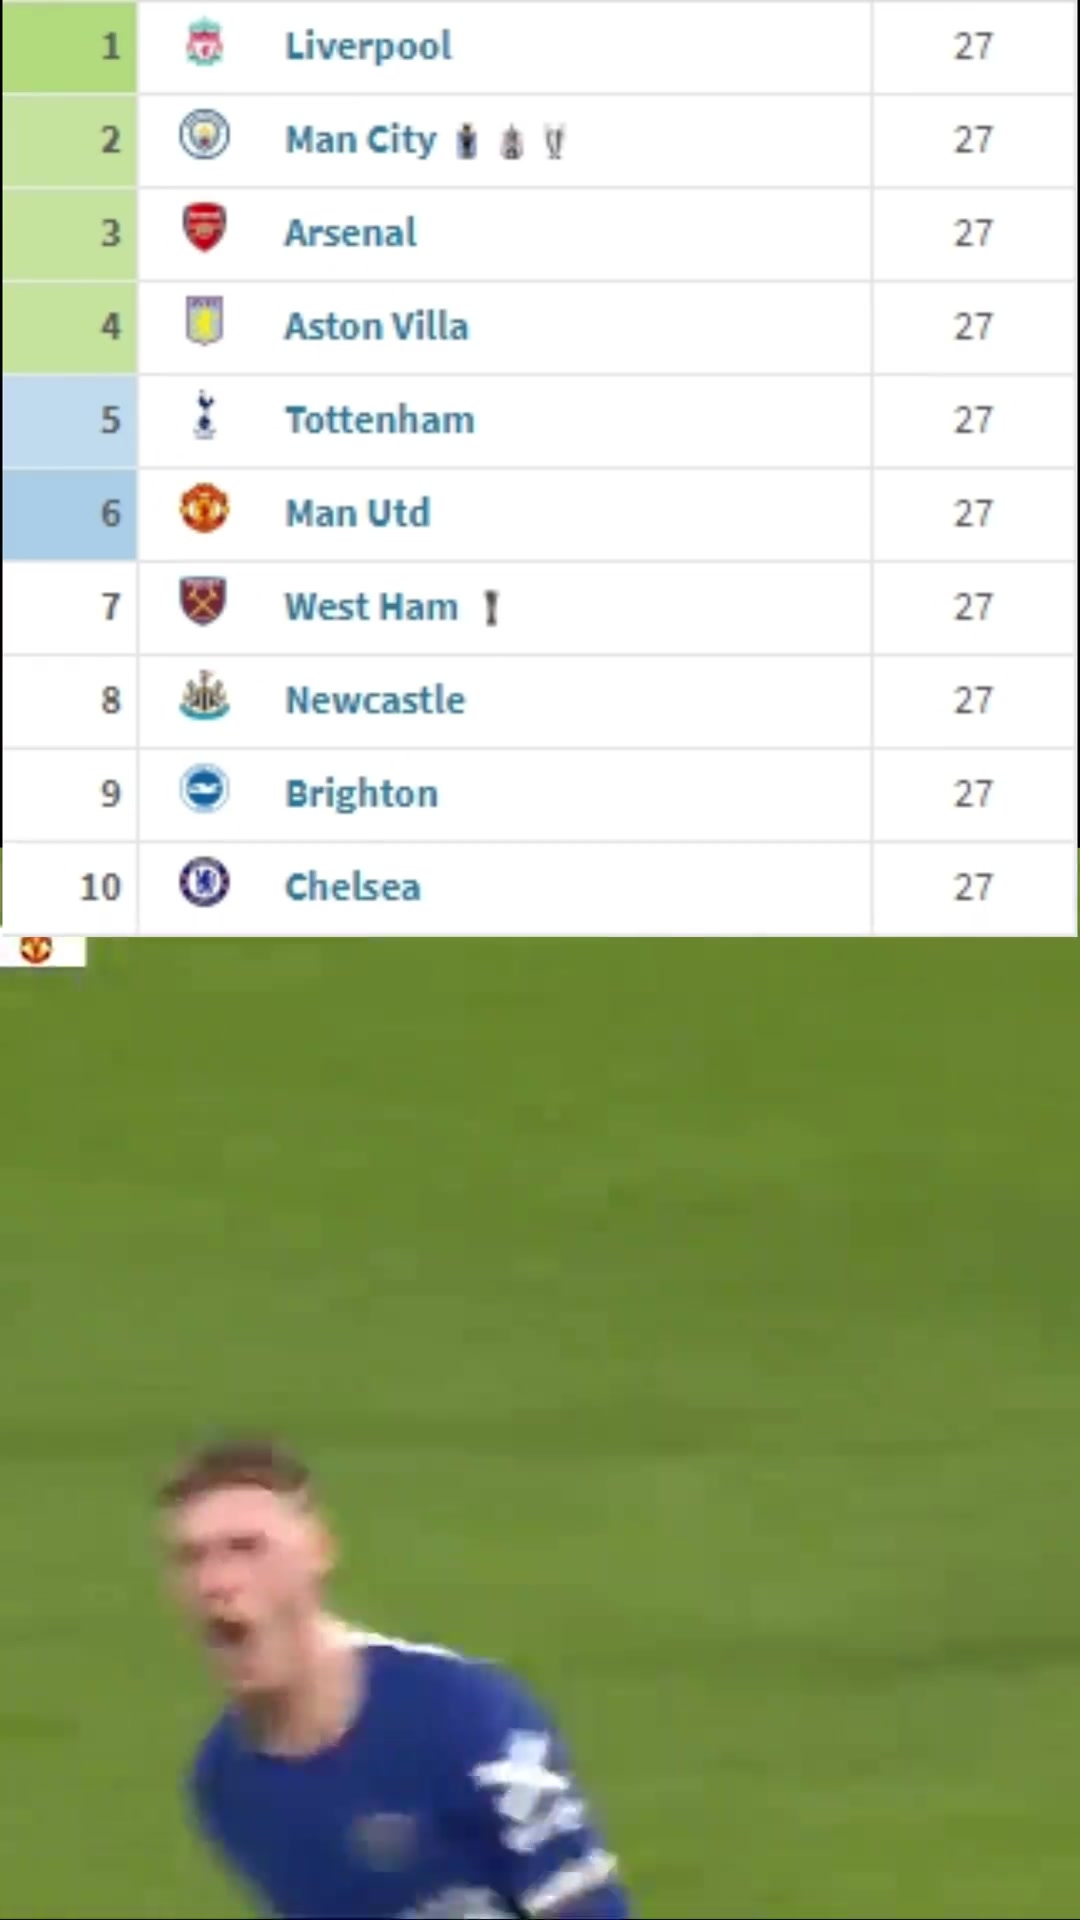
Task: Click the small Man Utd badge below table
Action: tap(36, 949)
